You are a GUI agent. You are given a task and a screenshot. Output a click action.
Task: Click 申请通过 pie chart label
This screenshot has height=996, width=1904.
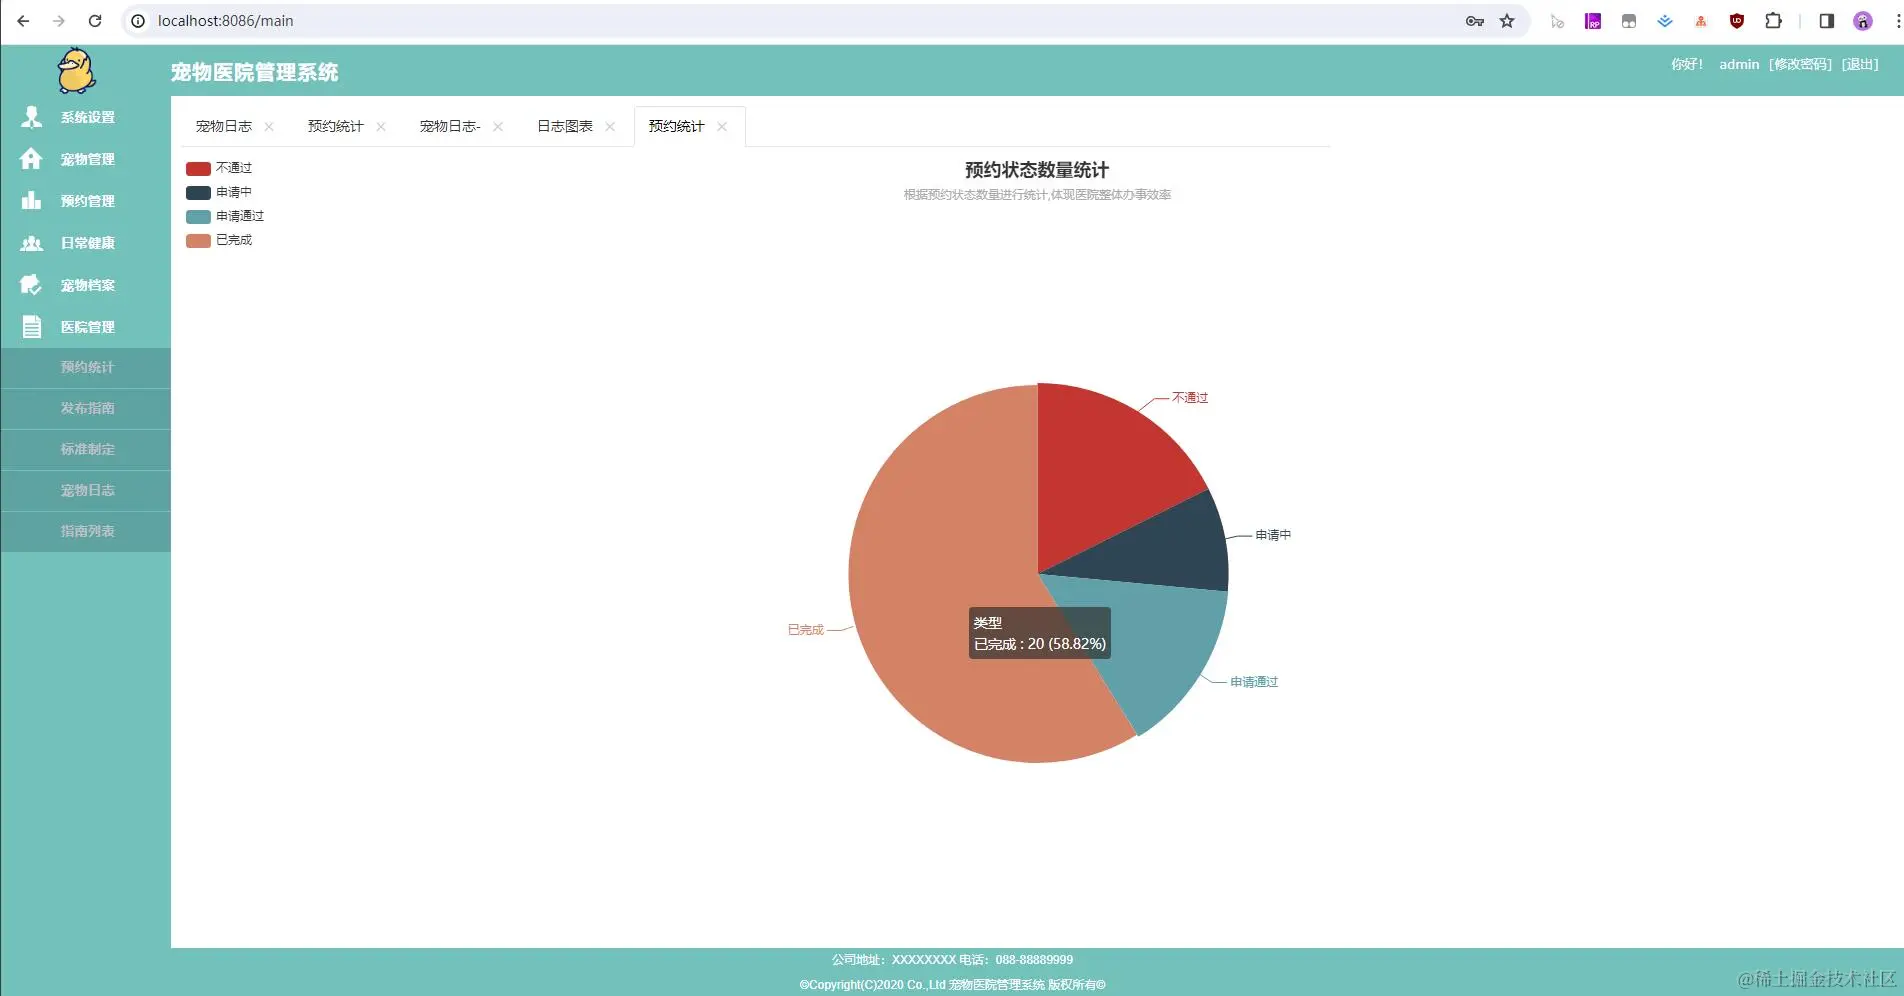pos(1254,682)
